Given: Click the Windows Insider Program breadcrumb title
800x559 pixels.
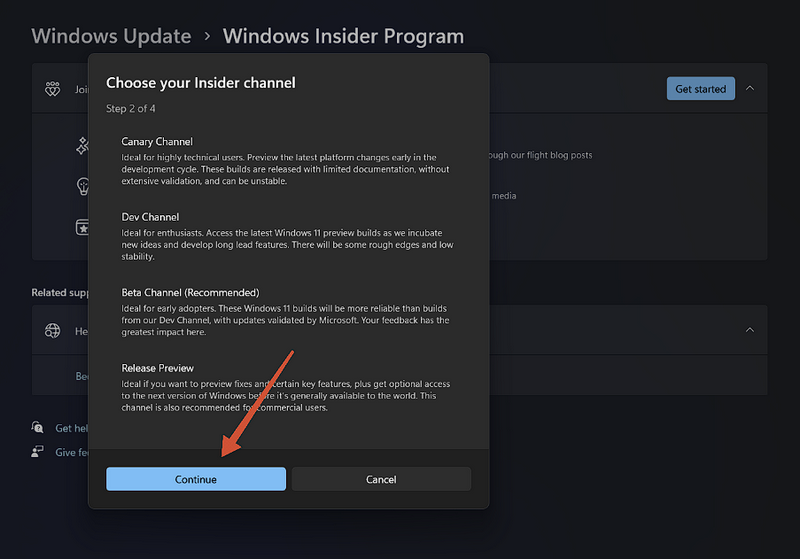Looking at the screenshot, I should tap(343, 37).
